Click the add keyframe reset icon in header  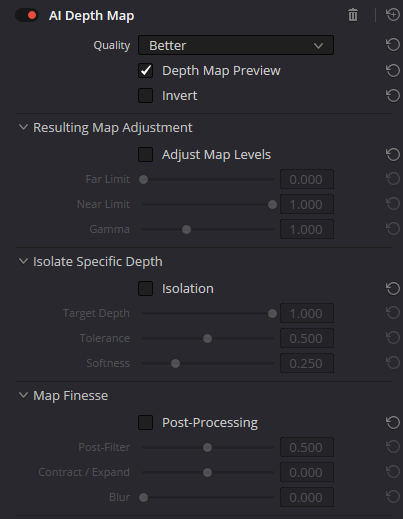pos(393,15)
